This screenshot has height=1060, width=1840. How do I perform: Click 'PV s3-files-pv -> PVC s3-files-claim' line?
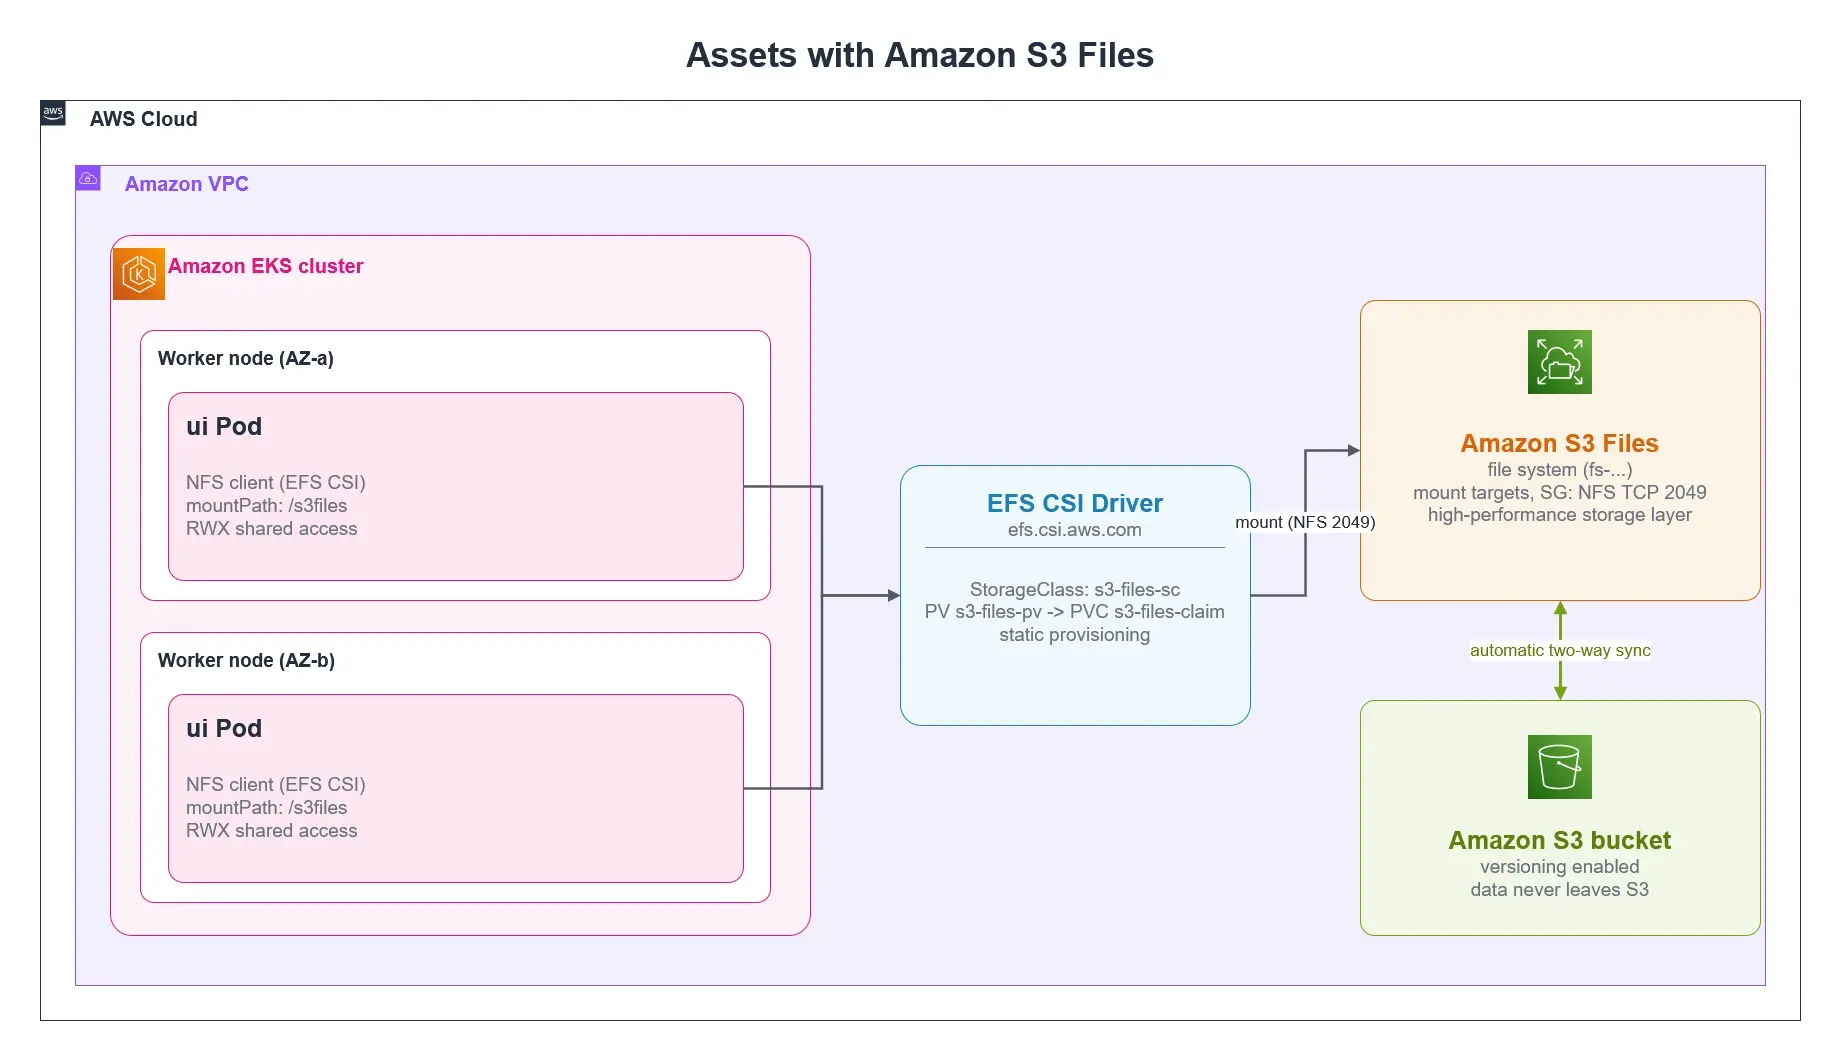(1075, 611)
